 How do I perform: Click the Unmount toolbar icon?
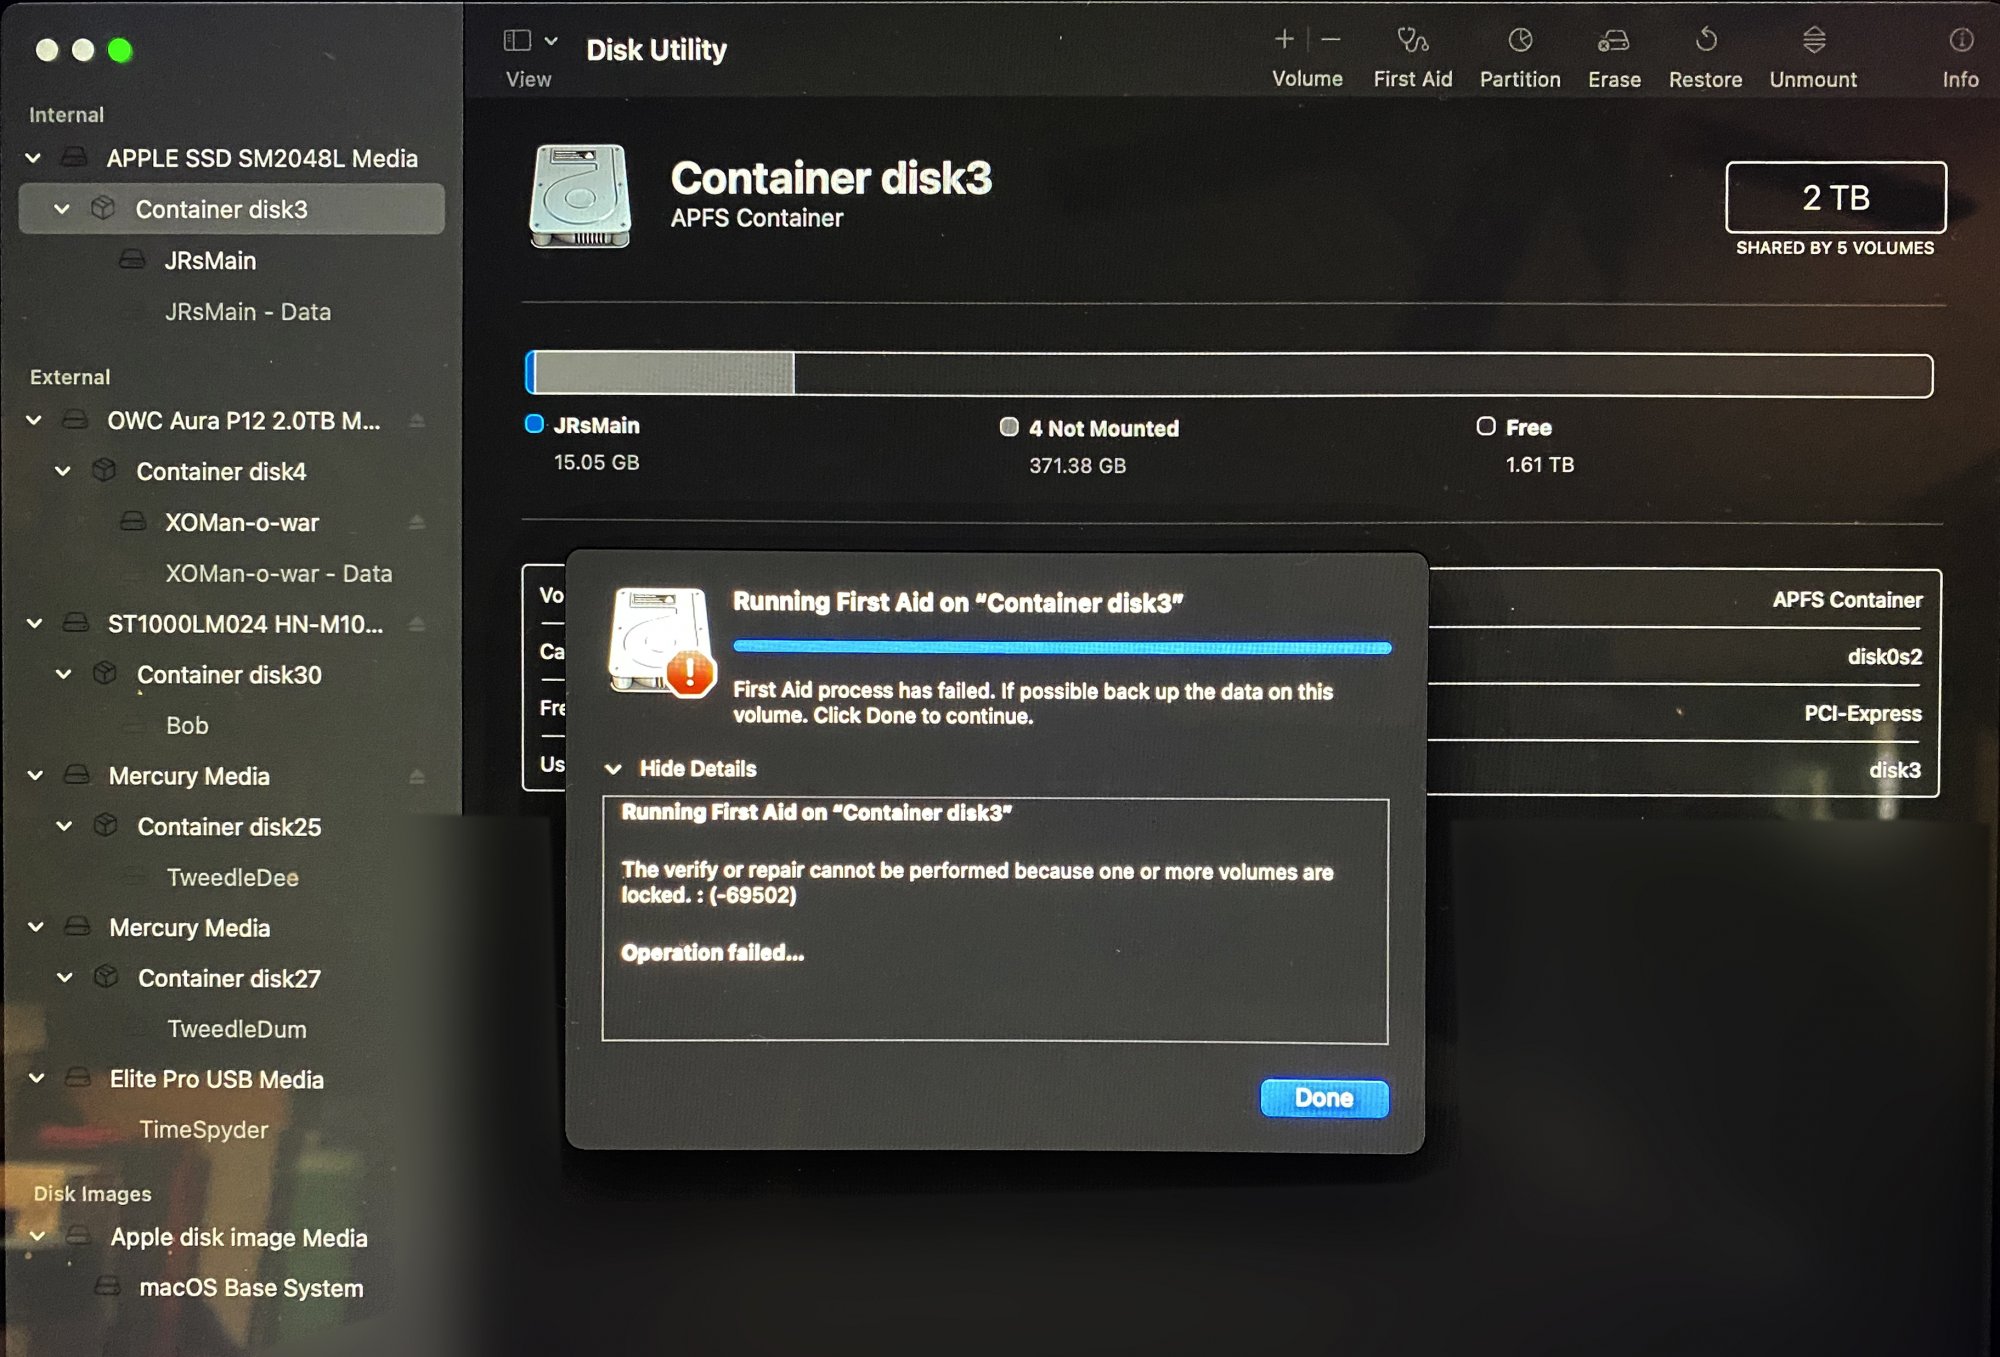1813,41
